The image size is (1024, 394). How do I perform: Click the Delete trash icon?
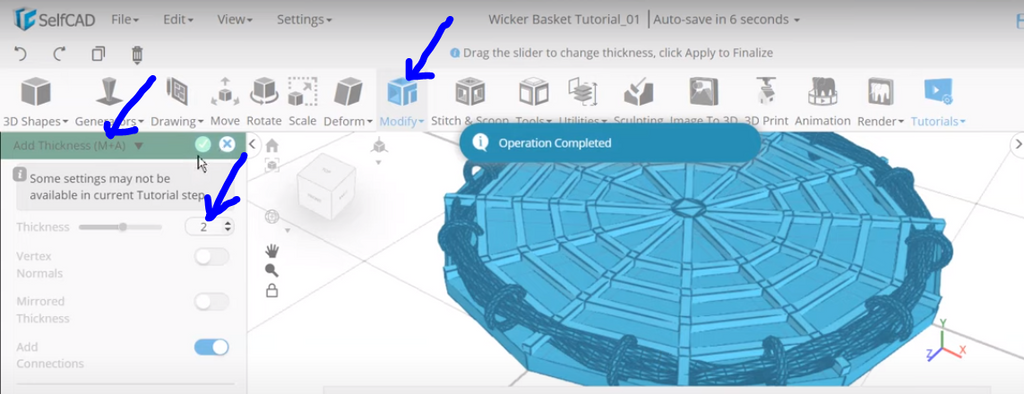point(137,54)
